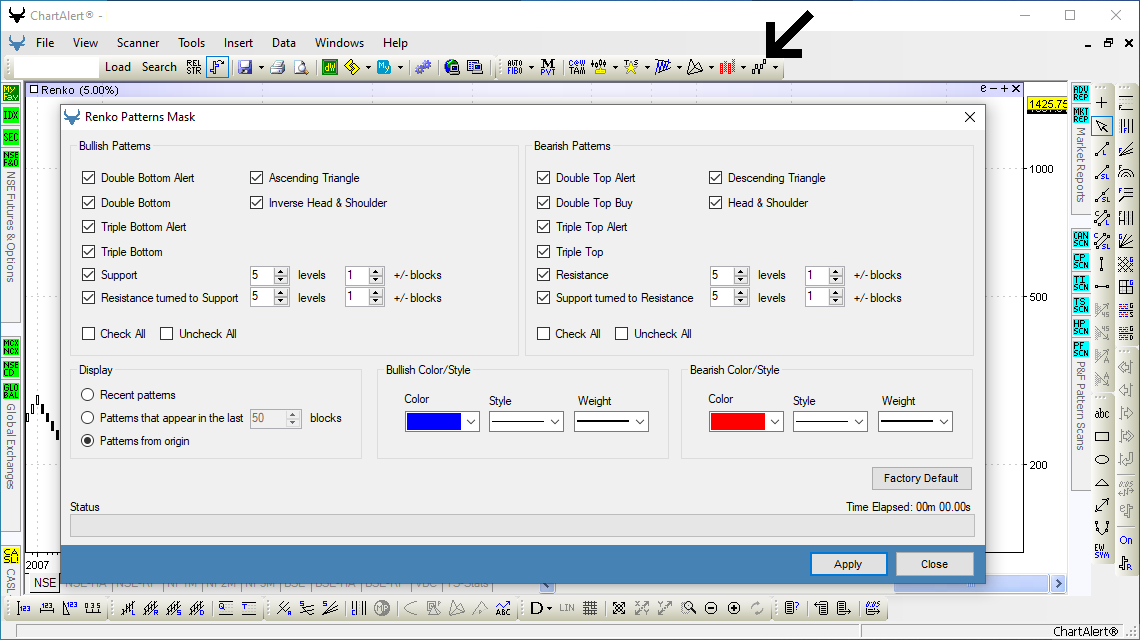Click the green IDX icon in left sidebar
The image size is (1140, 640).
tap(10, 115)
